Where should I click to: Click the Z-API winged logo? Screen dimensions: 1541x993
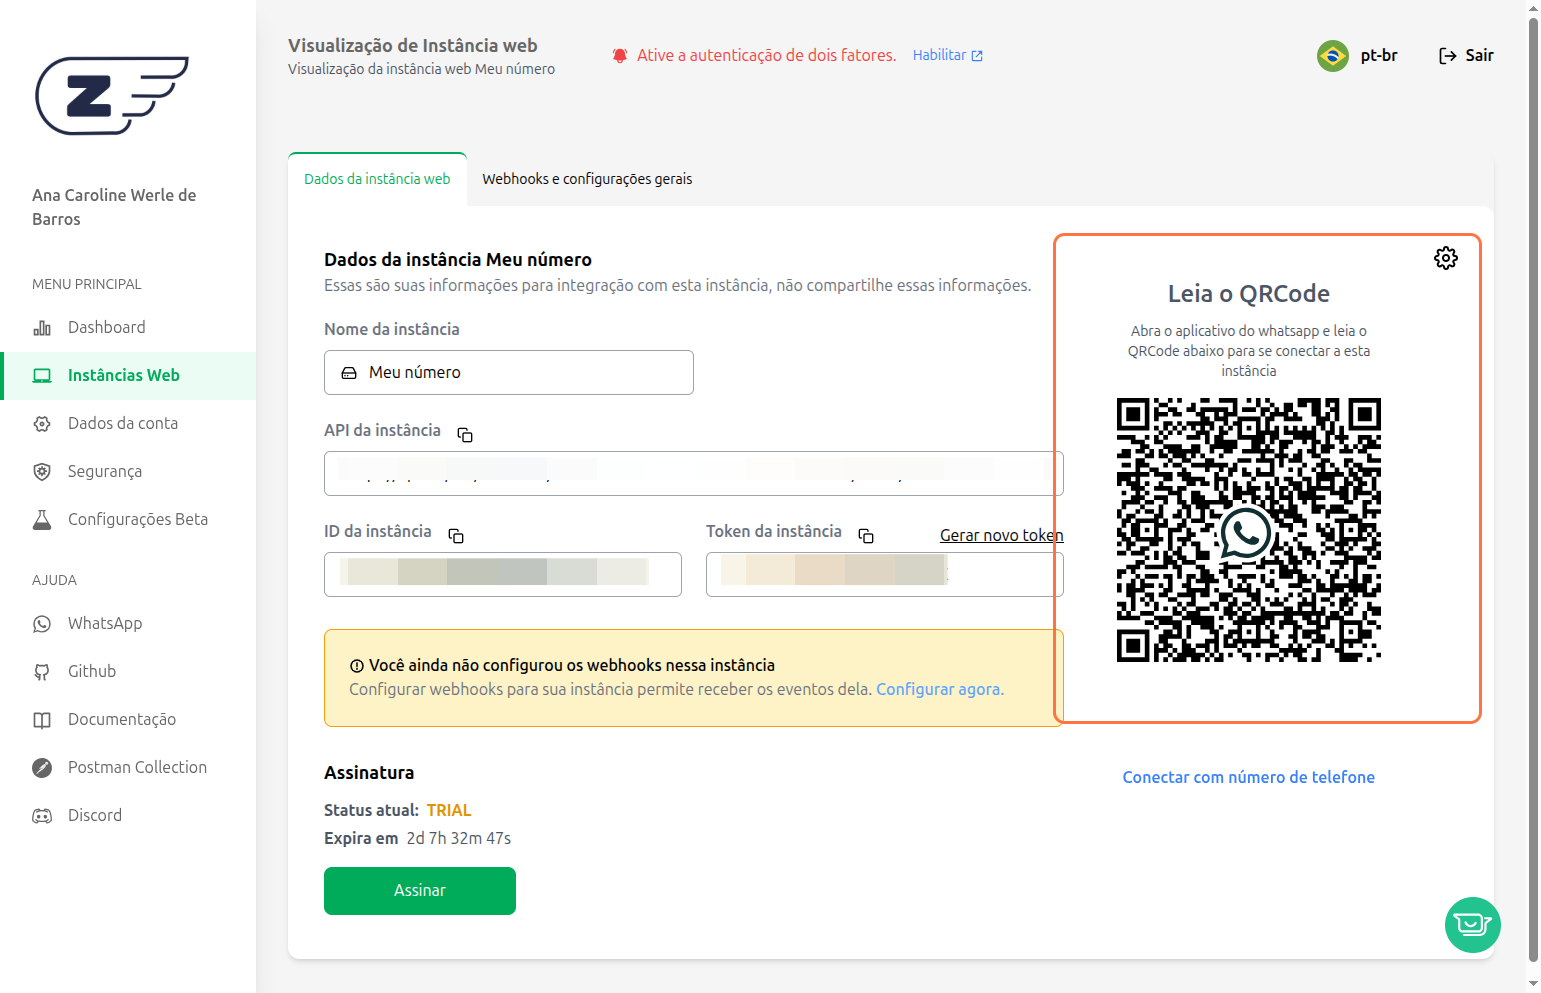111,95
